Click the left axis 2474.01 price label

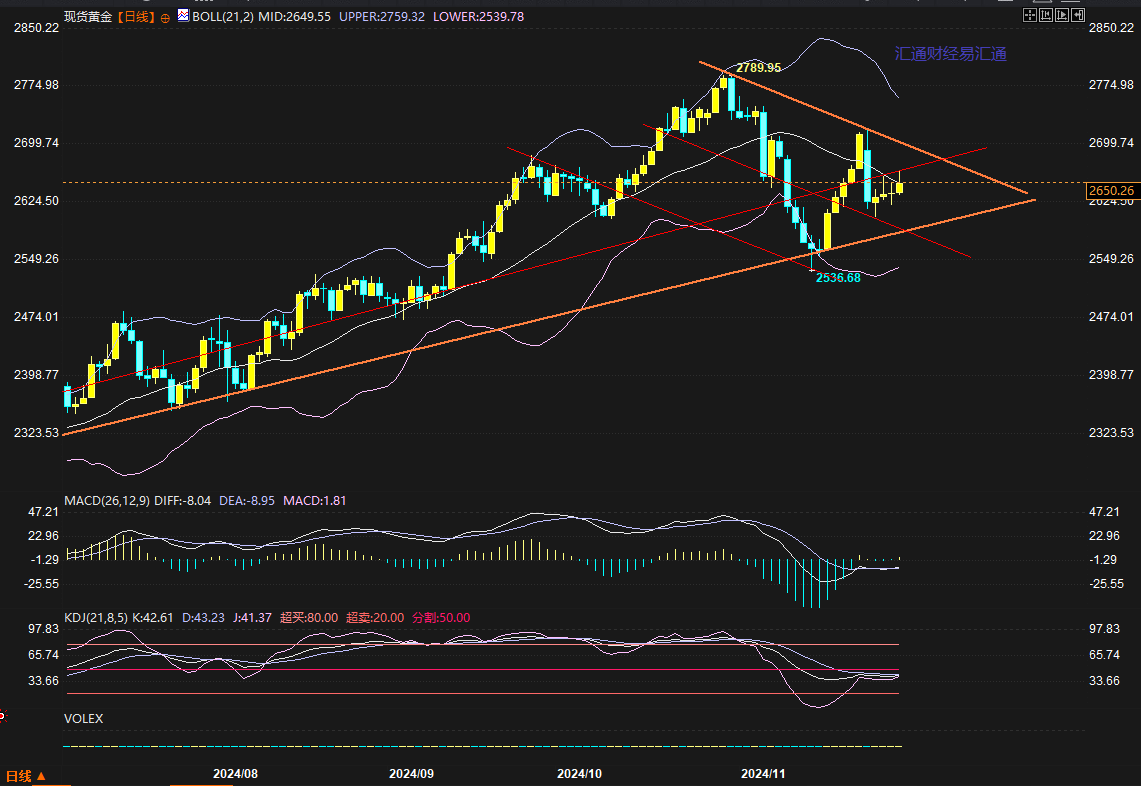[x=36, y=317]
